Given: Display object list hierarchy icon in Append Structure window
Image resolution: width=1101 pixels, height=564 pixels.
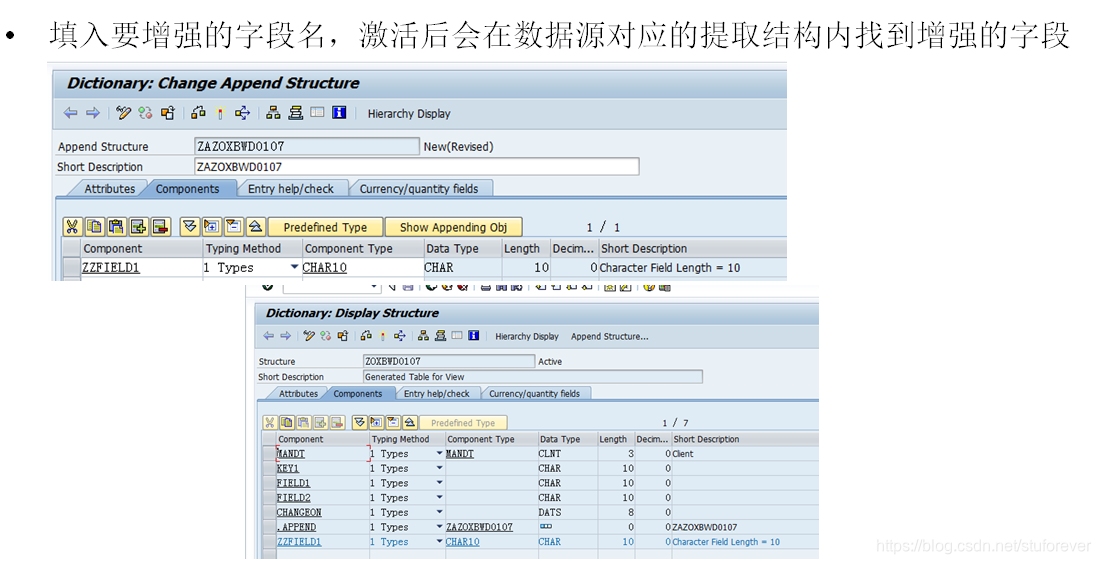Looking at the screenshot, I should [274, 113].
